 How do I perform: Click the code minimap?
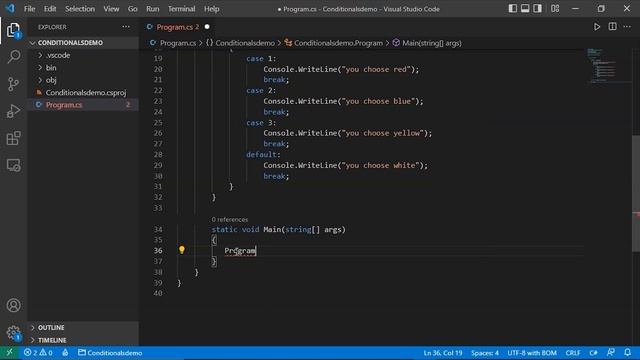607,66
